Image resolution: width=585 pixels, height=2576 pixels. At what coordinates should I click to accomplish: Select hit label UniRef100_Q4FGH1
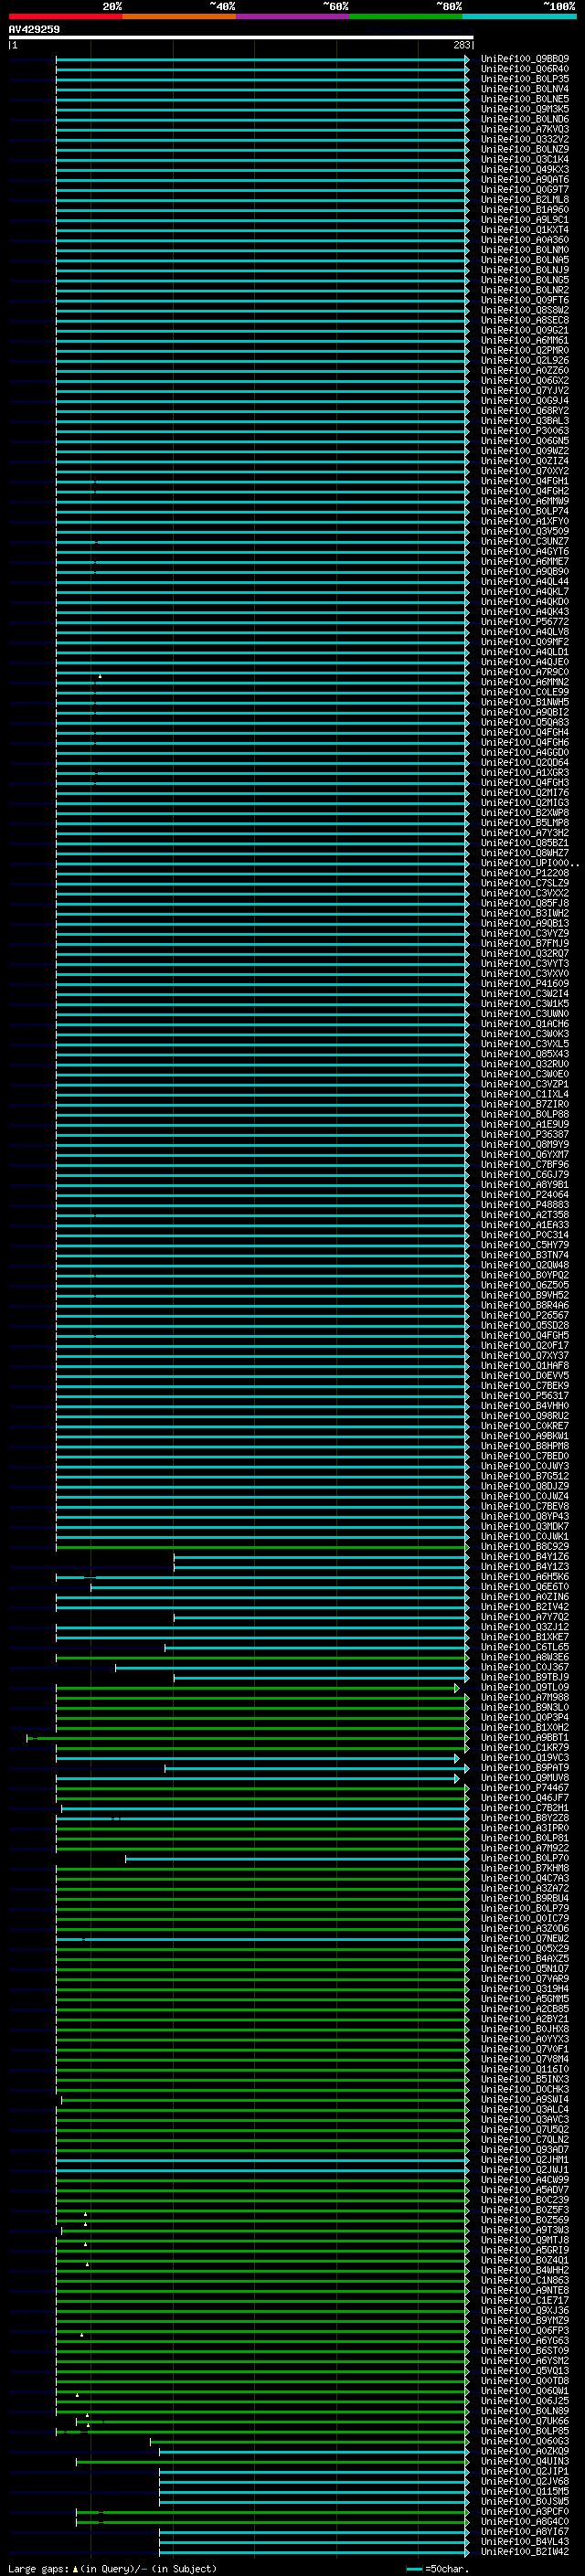click(524, 481)
